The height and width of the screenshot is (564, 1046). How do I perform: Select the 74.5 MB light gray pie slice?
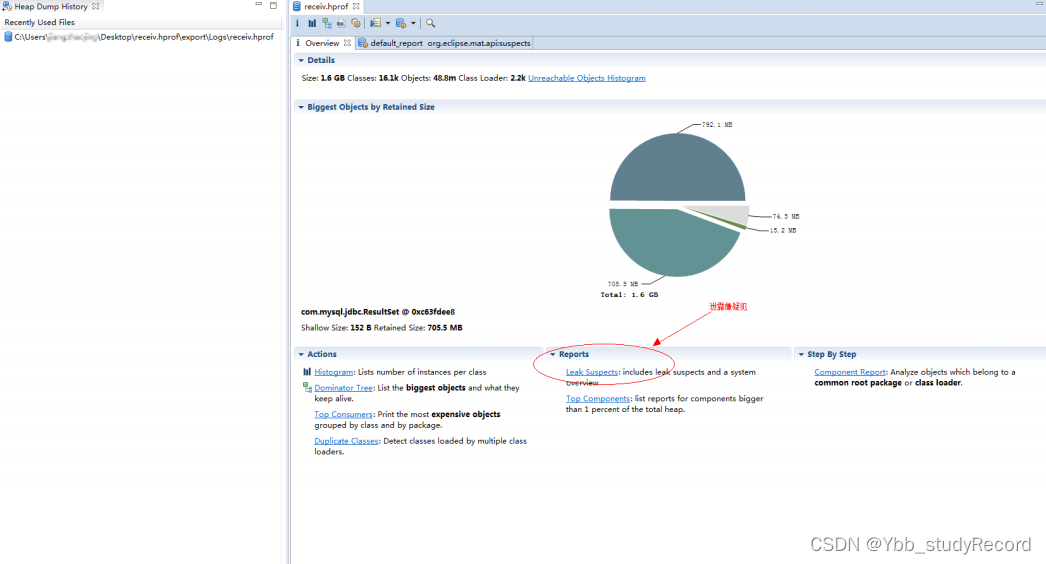tap(730, 215)
